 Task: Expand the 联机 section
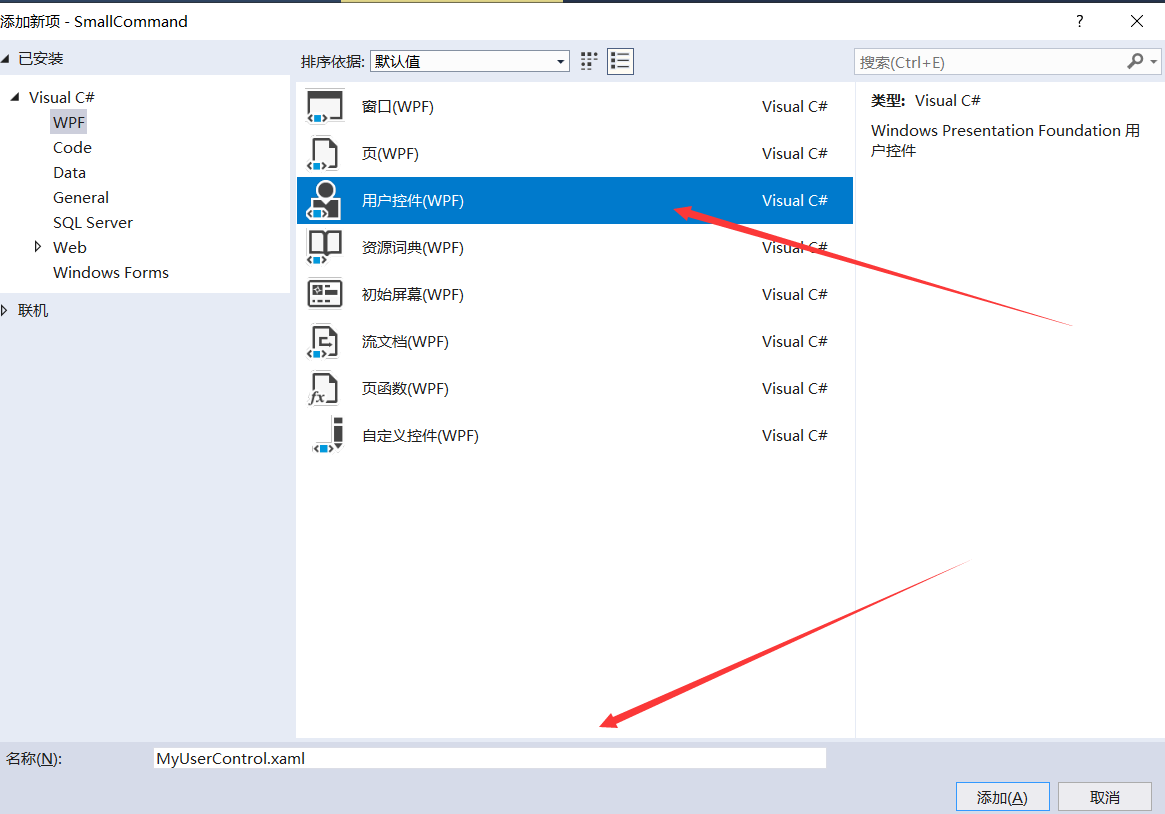click(4, 310)
